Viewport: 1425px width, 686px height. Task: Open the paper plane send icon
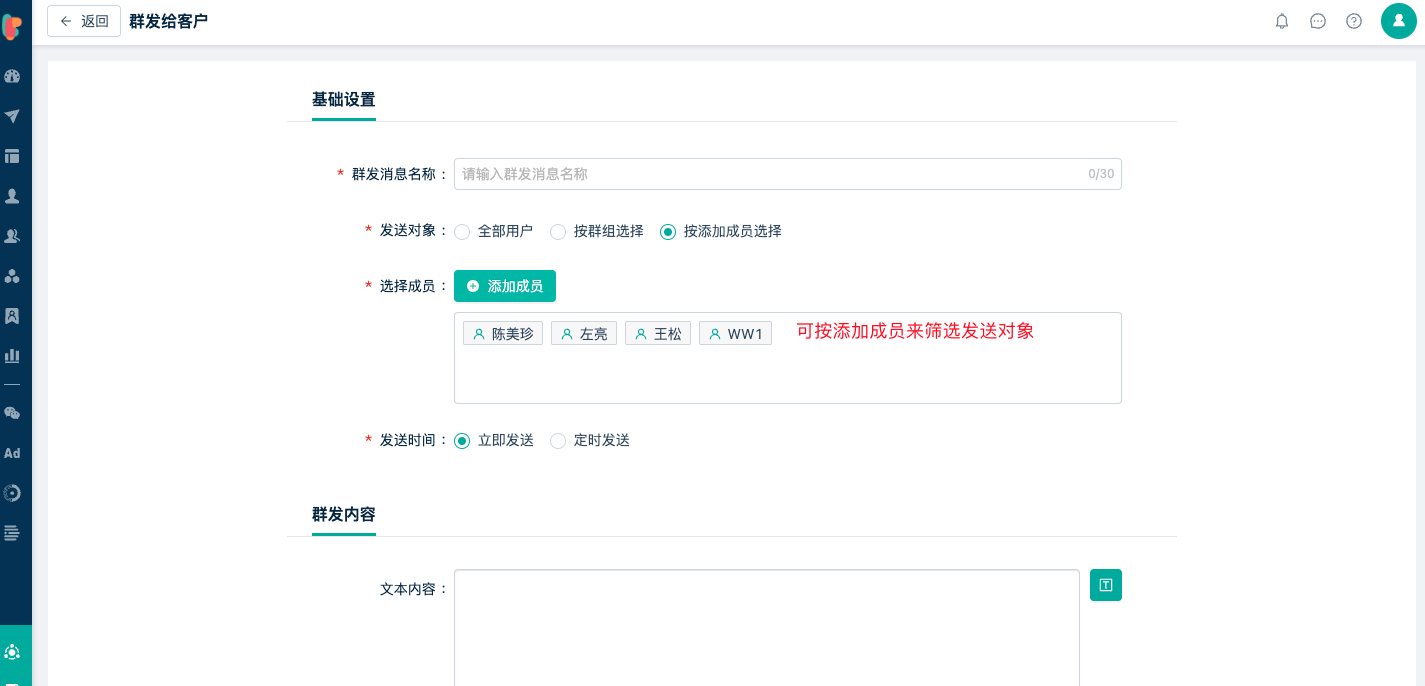(12, 116)
